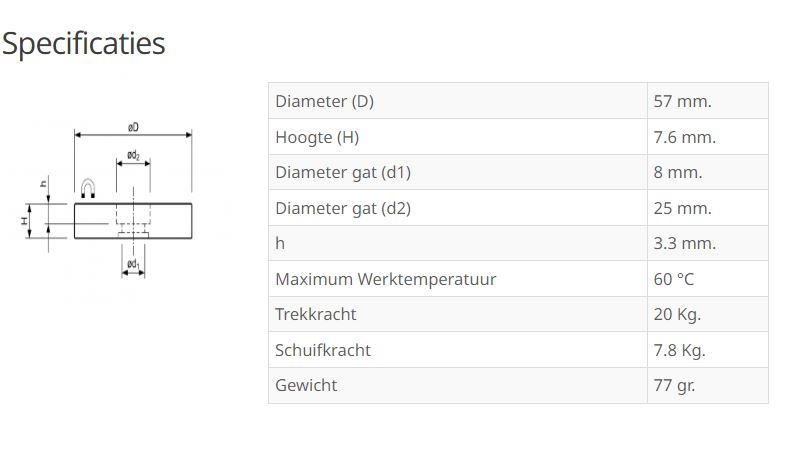Click the 57 mm. value cell
This screenshot has width=788, height=449.
[x=682, y=101]
